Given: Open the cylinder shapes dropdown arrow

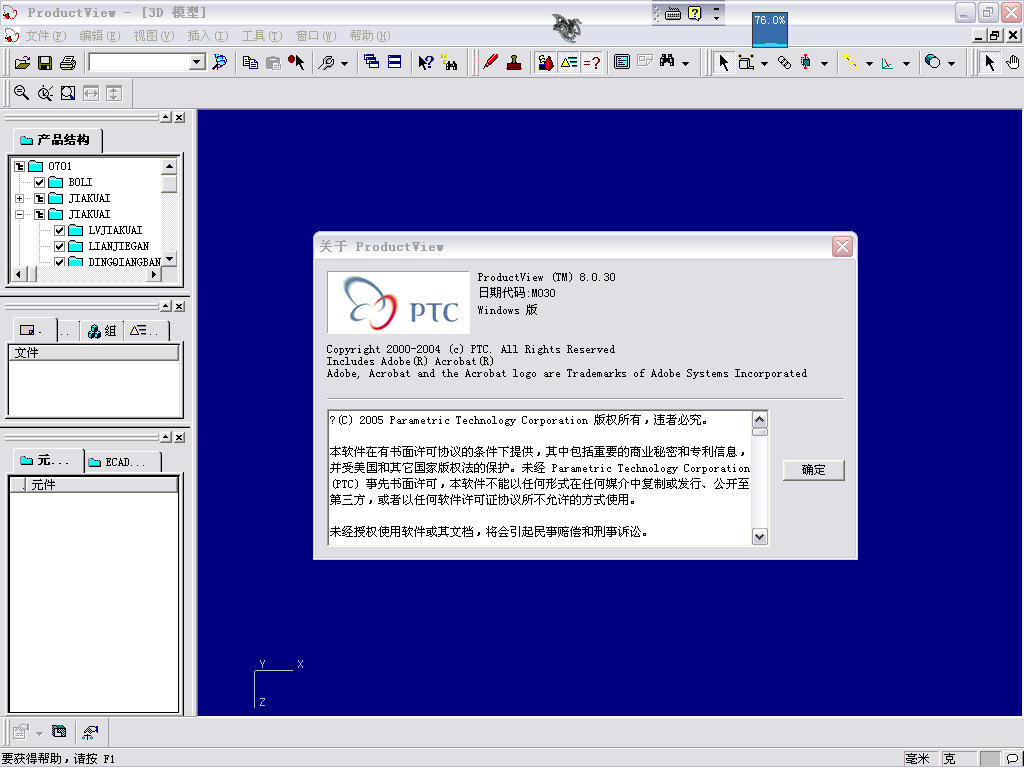Looking at the screenshot, I should pos(951,63).
